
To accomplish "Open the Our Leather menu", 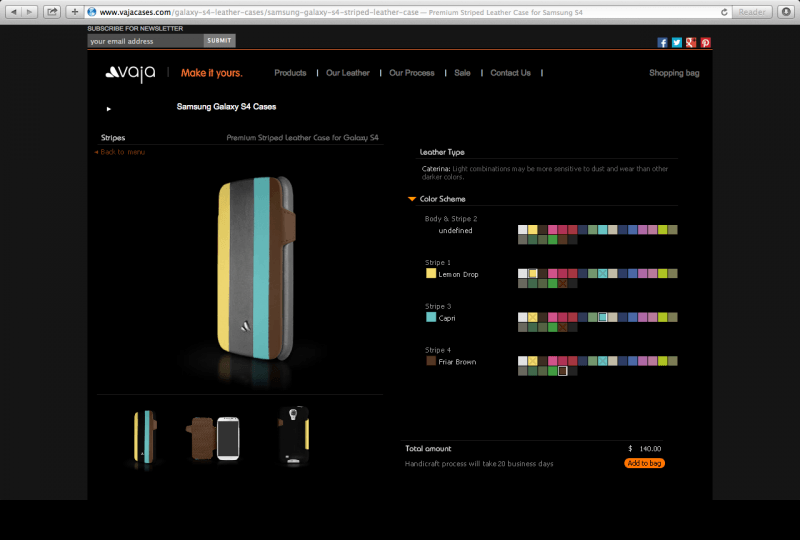I will pyautogui.click(x=347, y=73).
